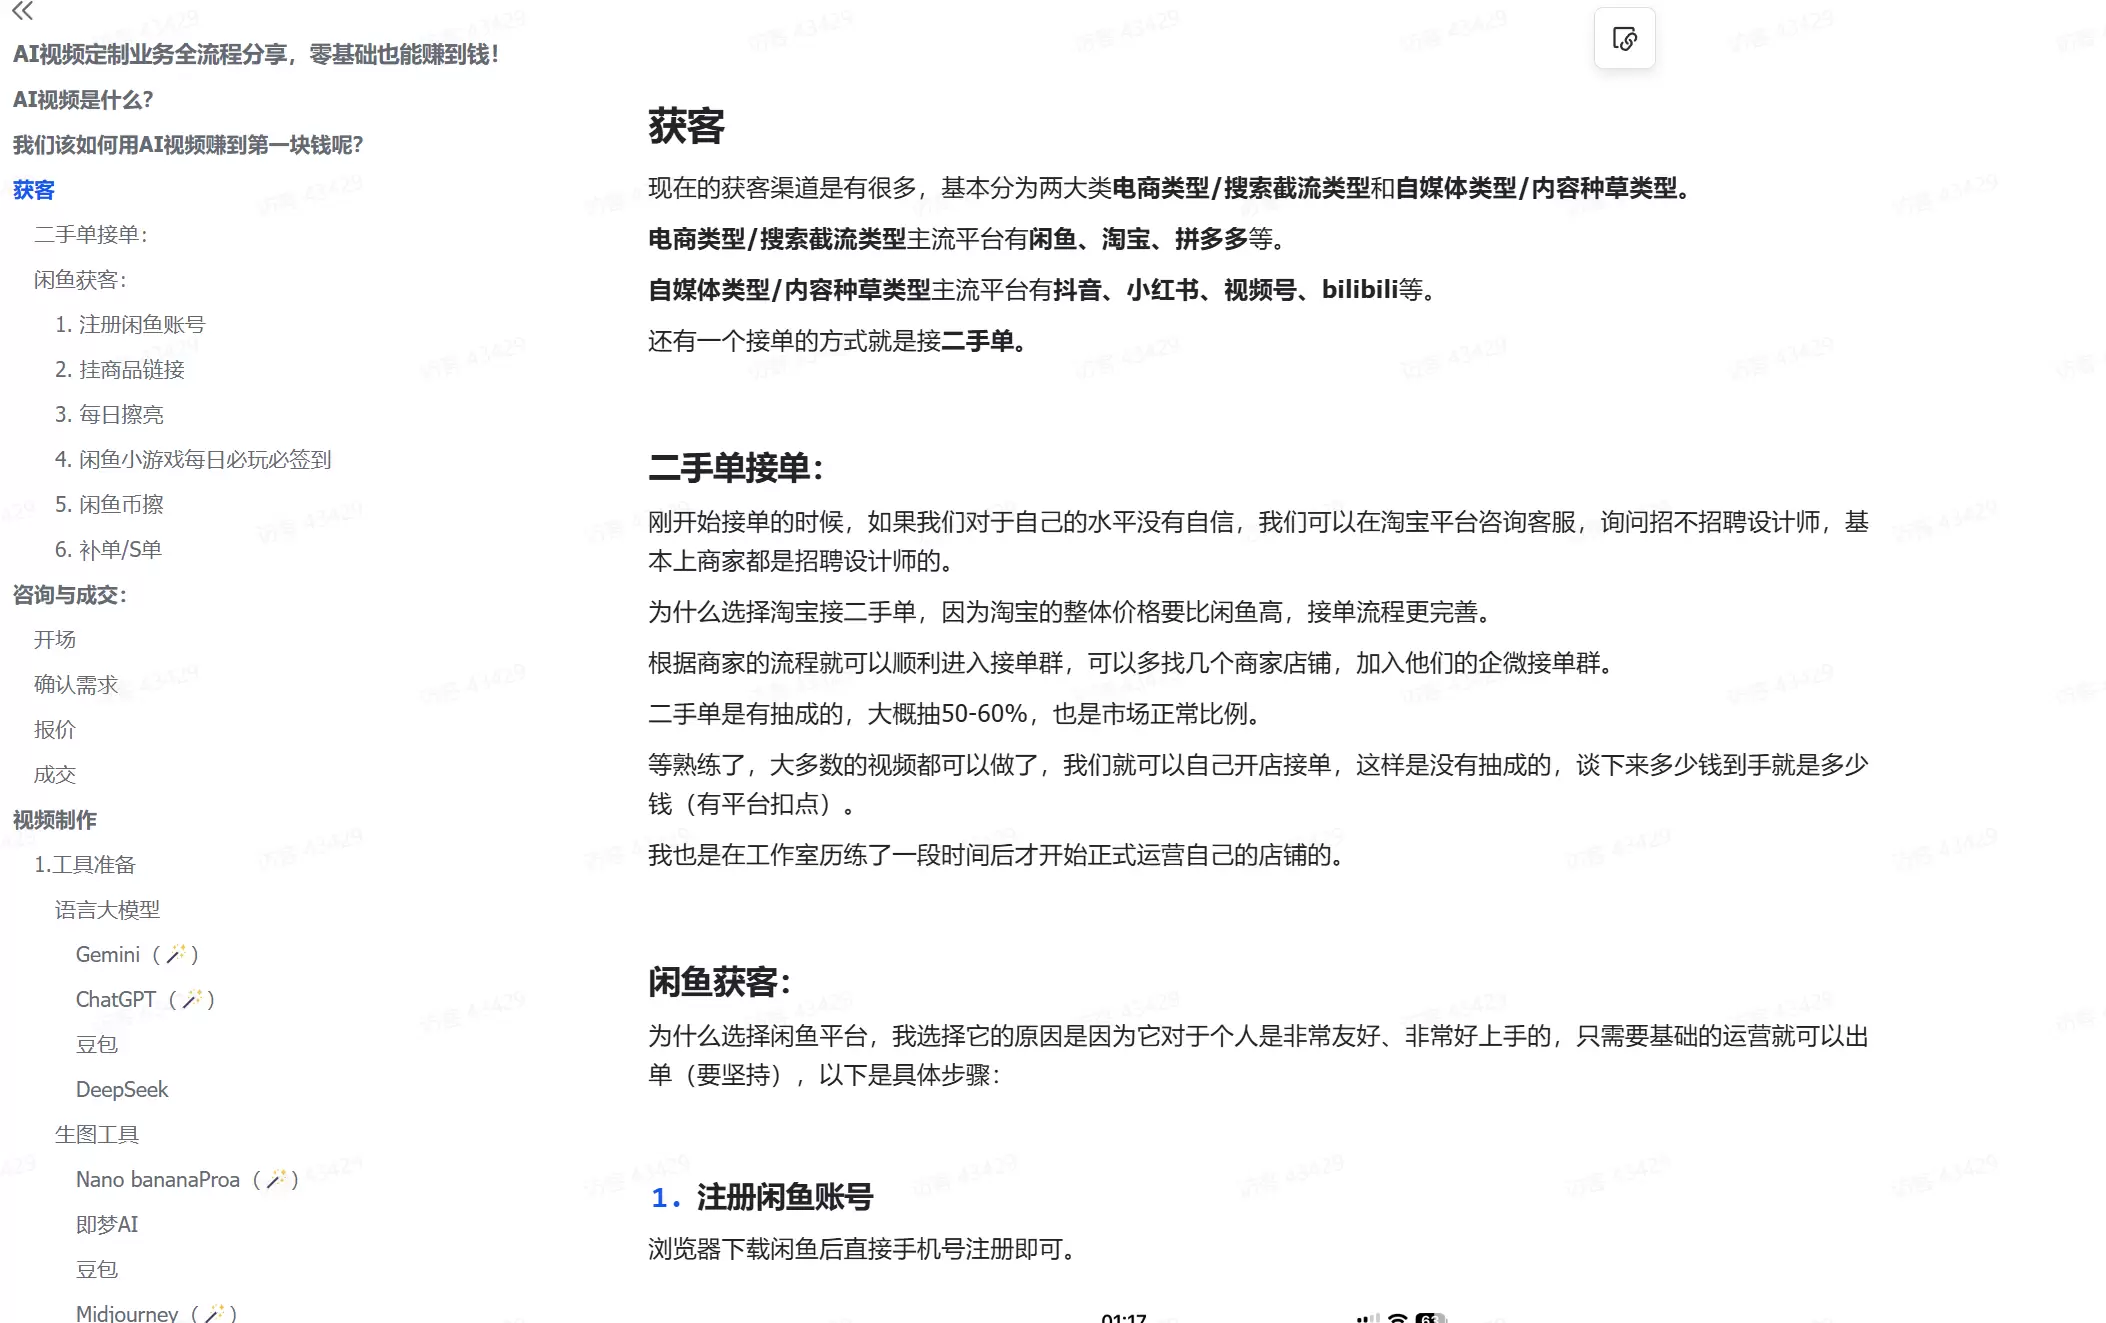Screen dimensions: 2106x1323
Task: Click the sparkle icon next to Gemini
Action: coord(178,953)
